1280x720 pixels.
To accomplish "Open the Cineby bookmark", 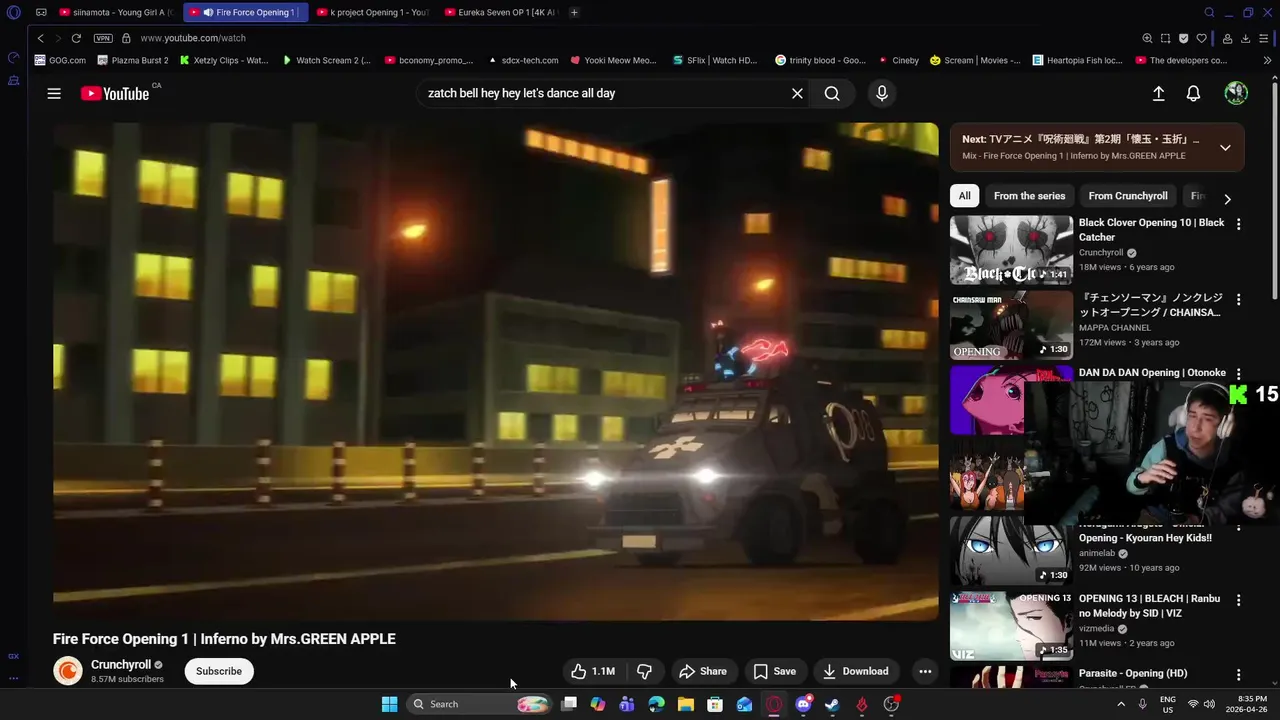I will (898, 60).
